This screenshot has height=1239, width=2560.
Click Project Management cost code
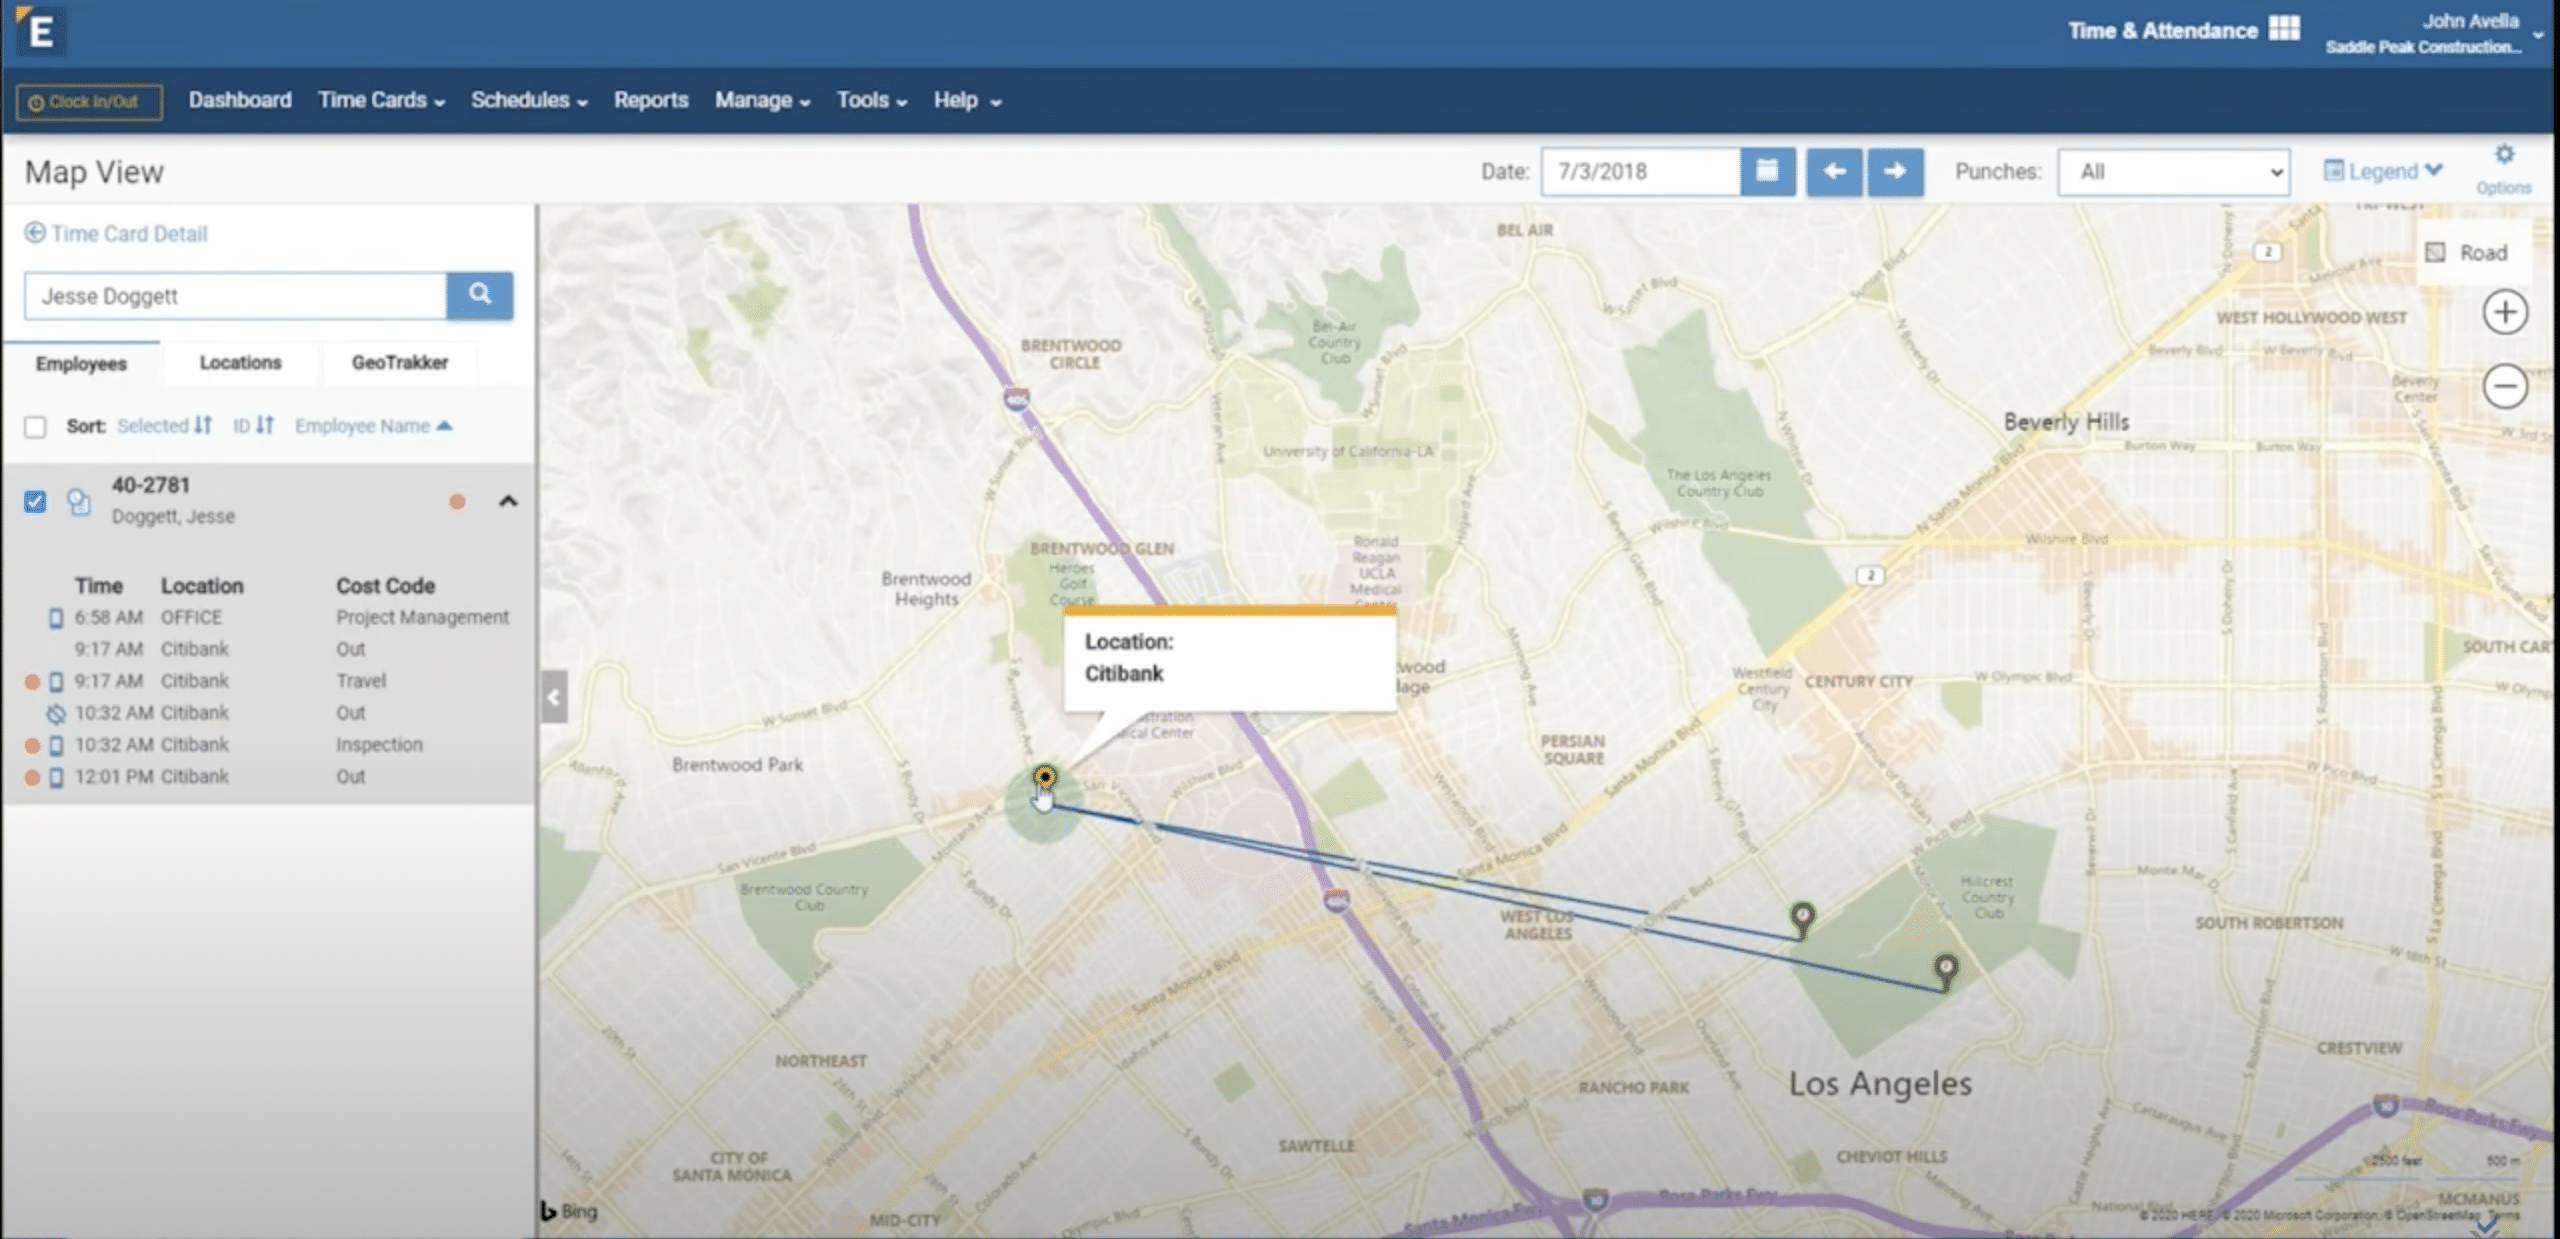coord(422,617)
